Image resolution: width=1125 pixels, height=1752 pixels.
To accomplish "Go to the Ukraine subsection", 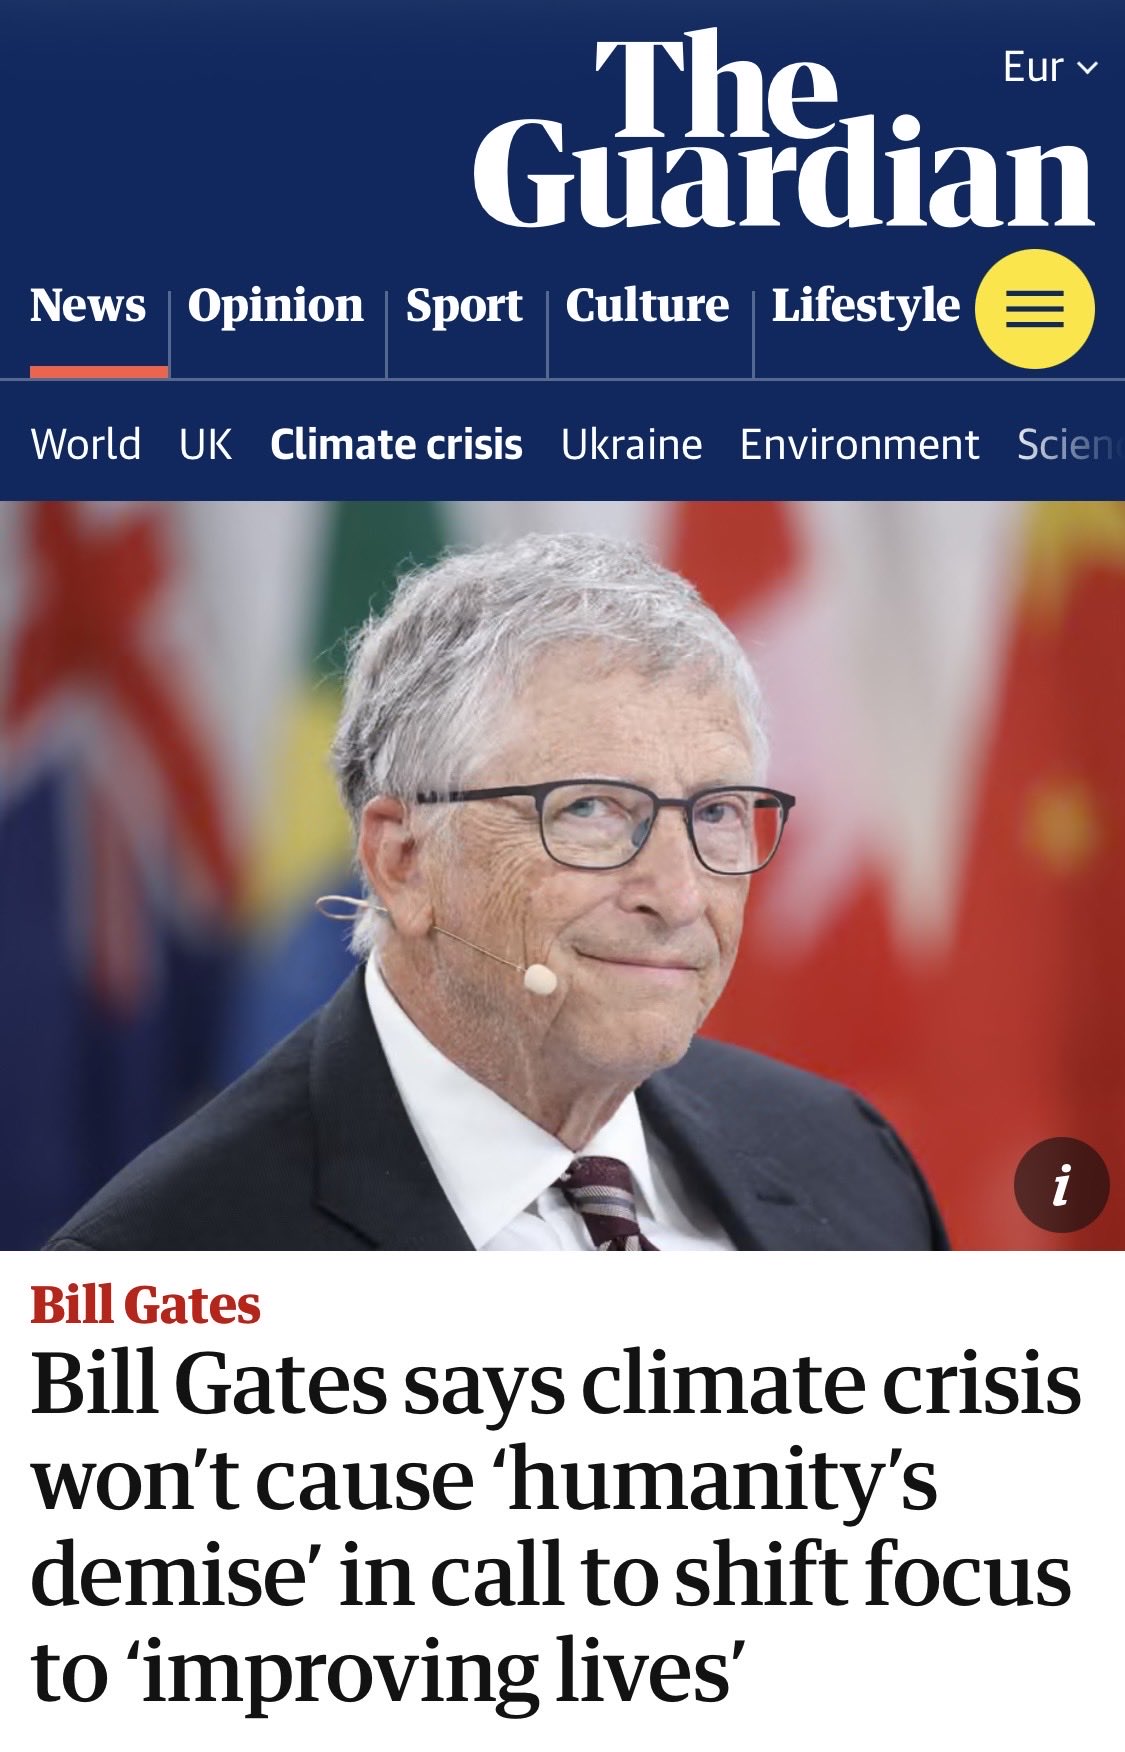I will pos(631,444).
